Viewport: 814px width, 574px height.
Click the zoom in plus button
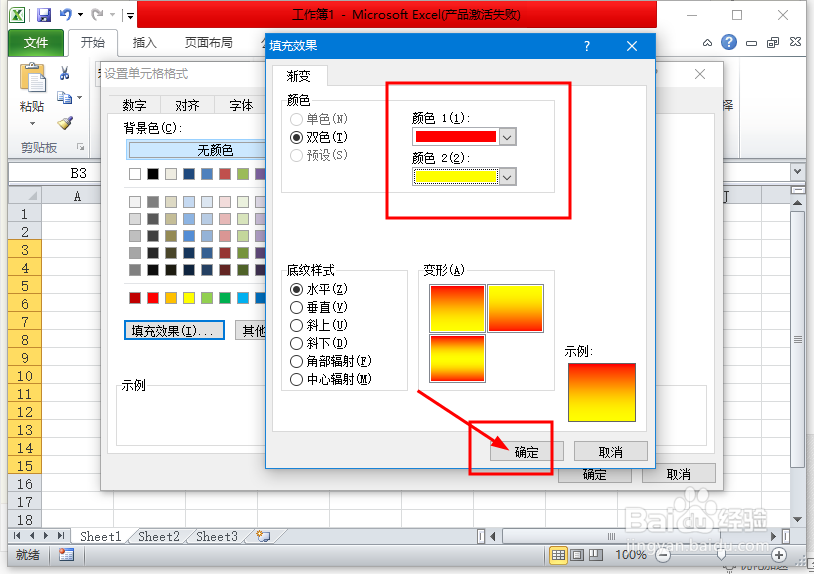tap(778, 555)
